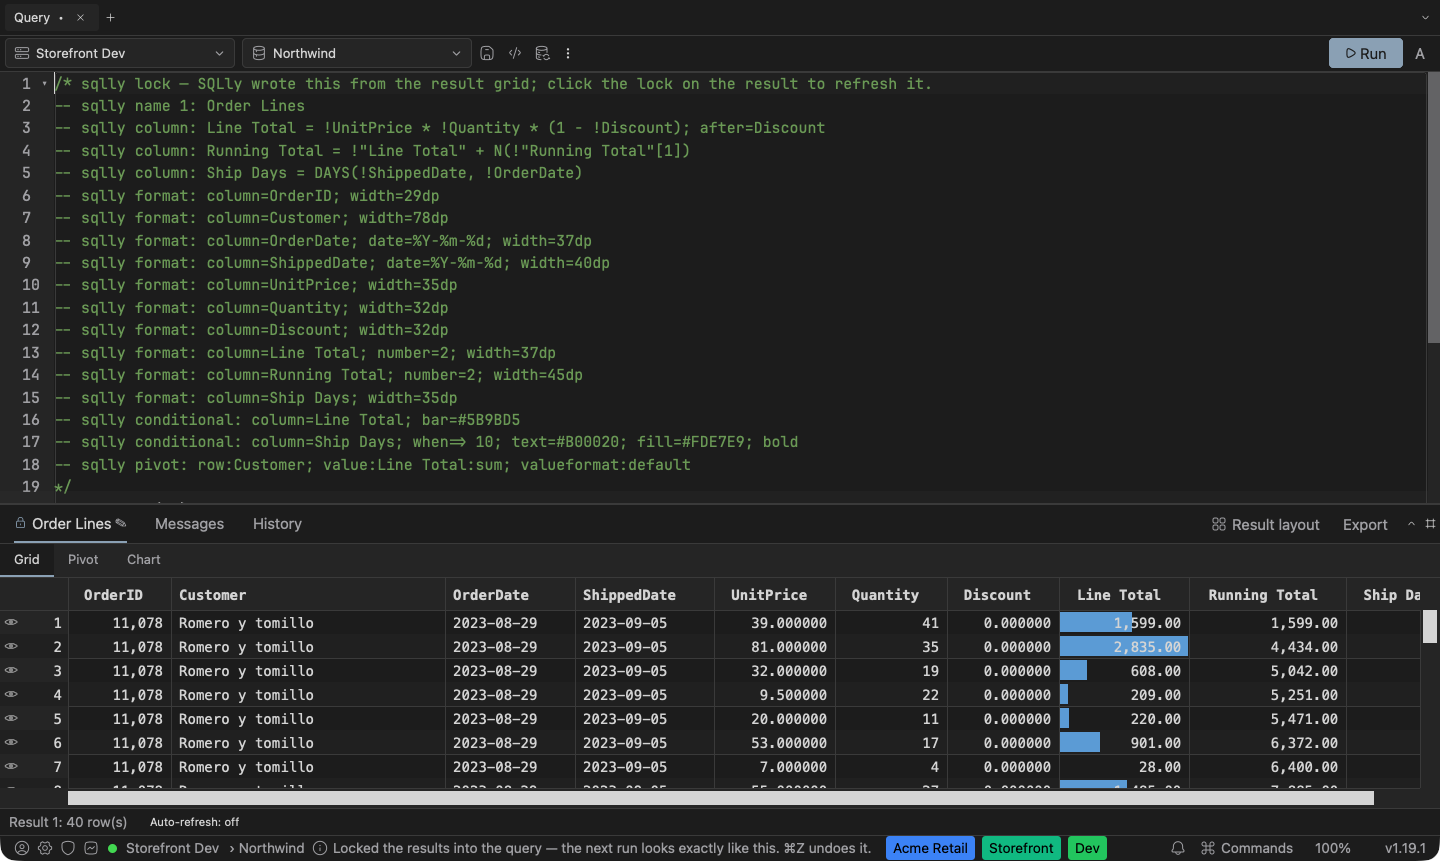
Task: Toggle the eye icon for row 1
Action: point(11,622)
